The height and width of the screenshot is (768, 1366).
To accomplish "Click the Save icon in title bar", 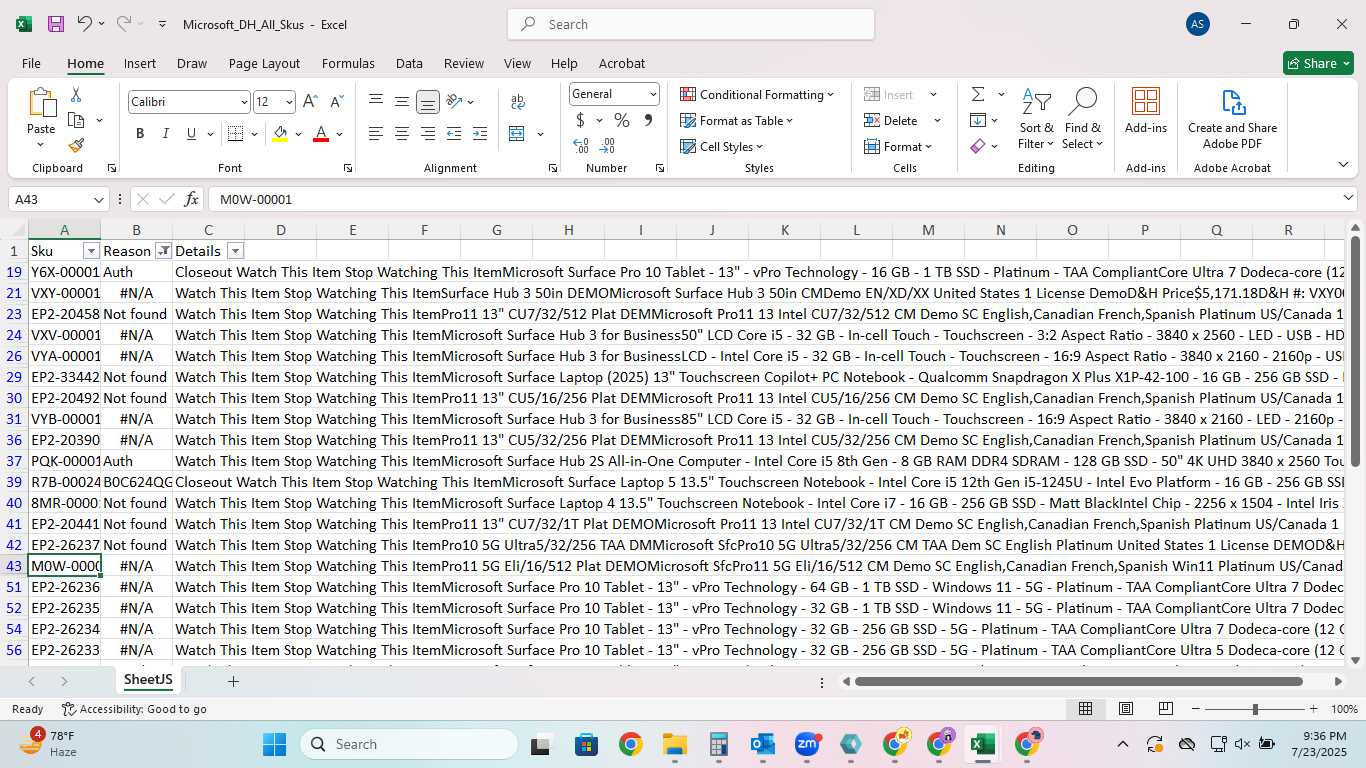I will tap(56, 24).
